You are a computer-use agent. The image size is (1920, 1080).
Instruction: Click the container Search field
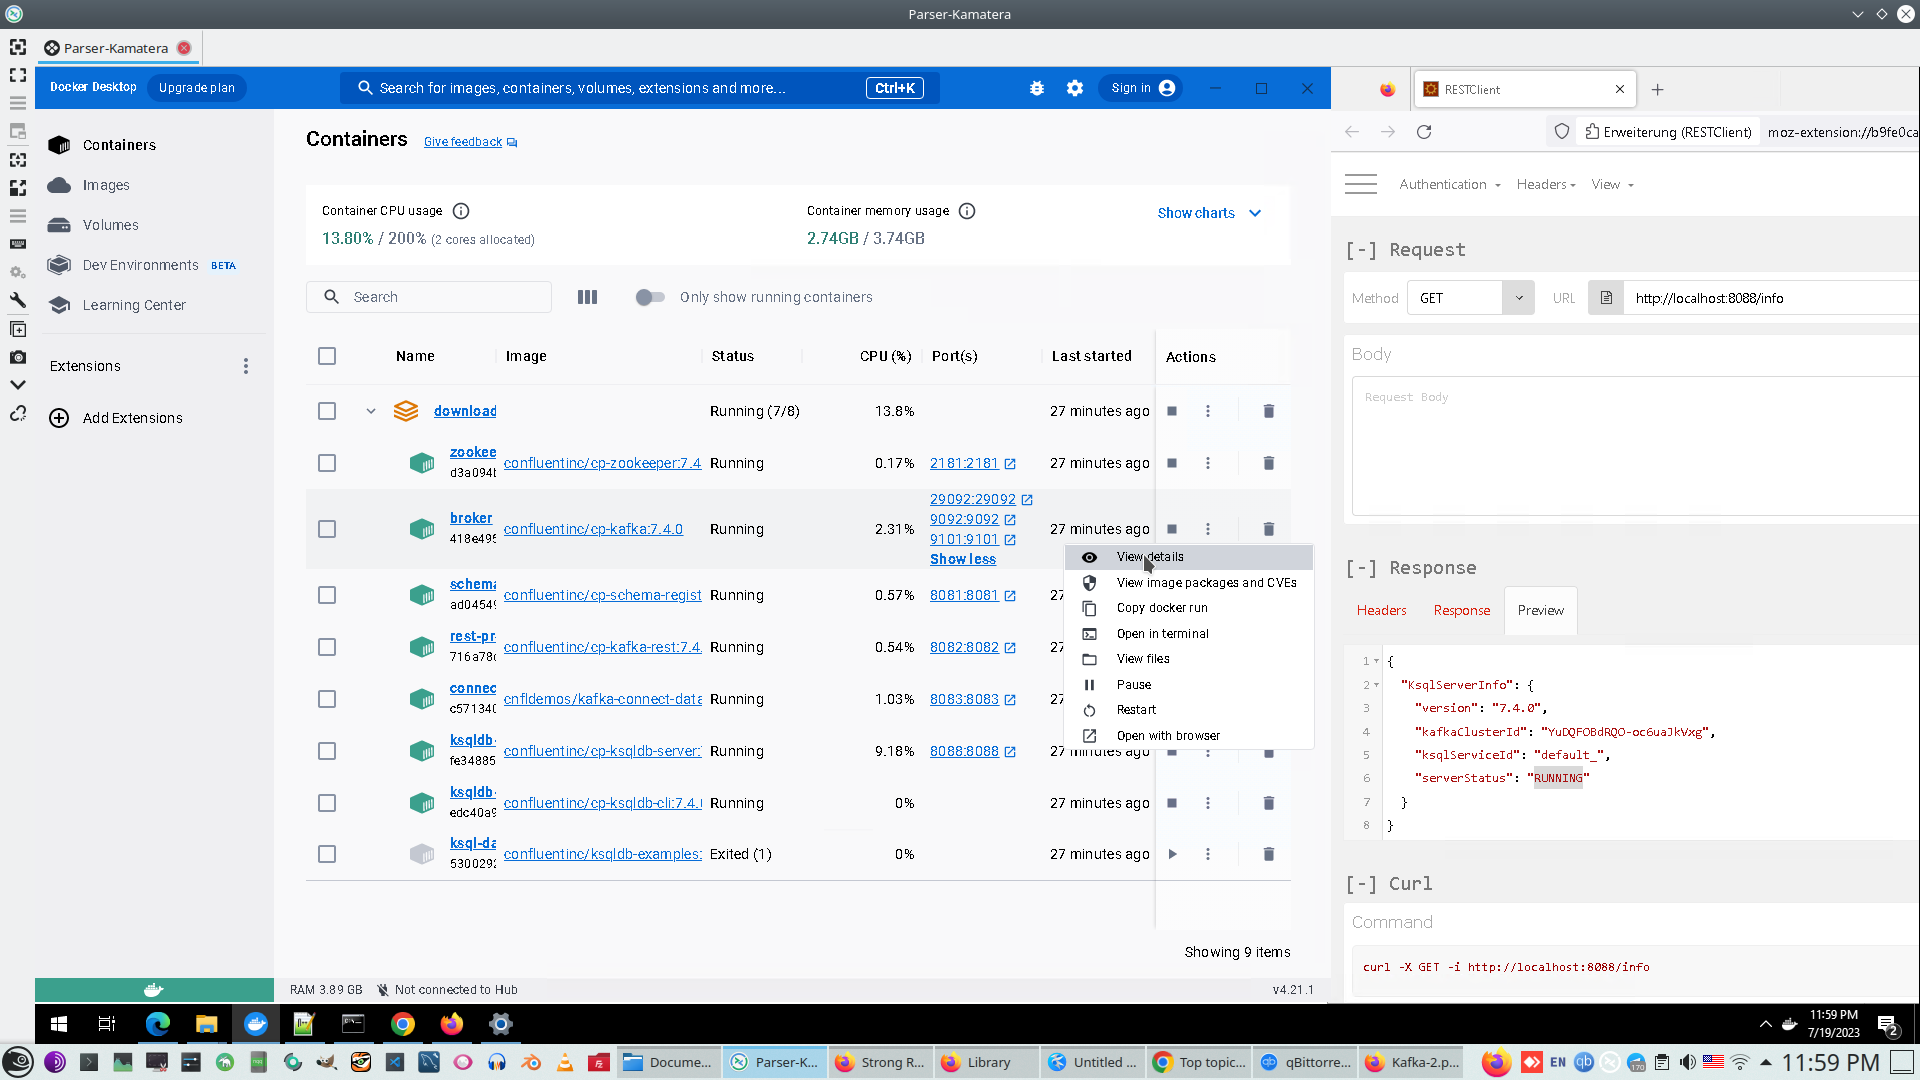(440, 297)
